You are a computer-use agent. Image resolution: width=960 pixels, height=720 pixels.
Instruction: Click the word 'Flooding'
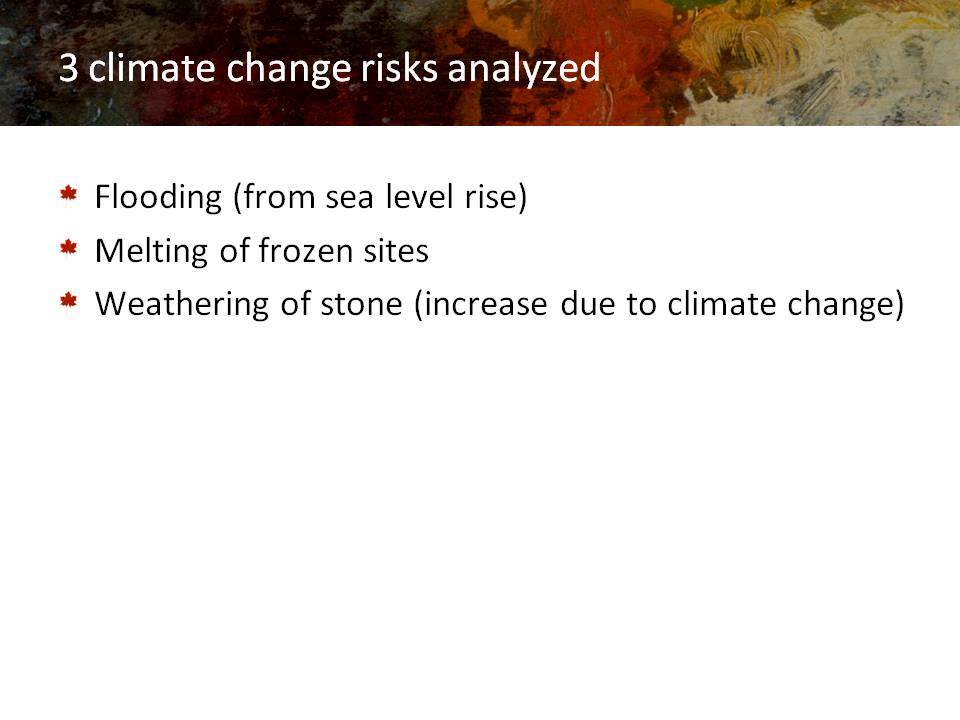(x=158, y=198)
